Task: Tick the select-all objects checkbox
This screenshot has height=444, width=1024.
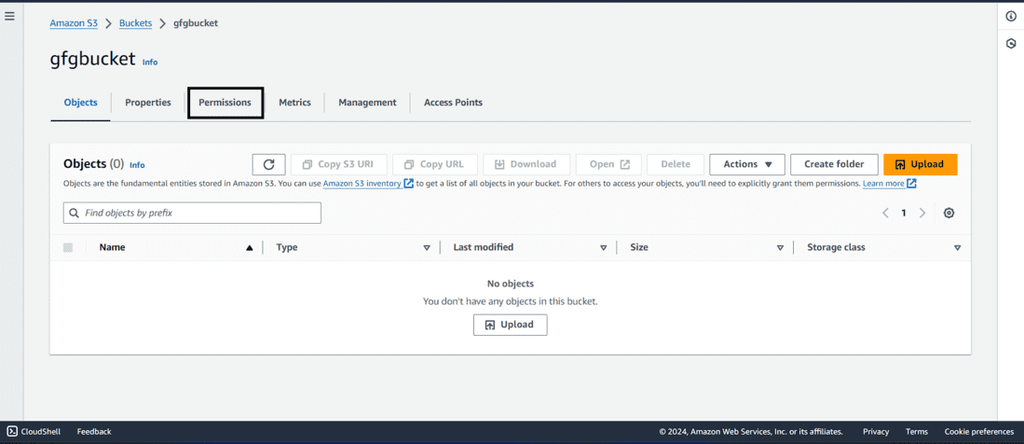Action: click(x=68, y=247)
